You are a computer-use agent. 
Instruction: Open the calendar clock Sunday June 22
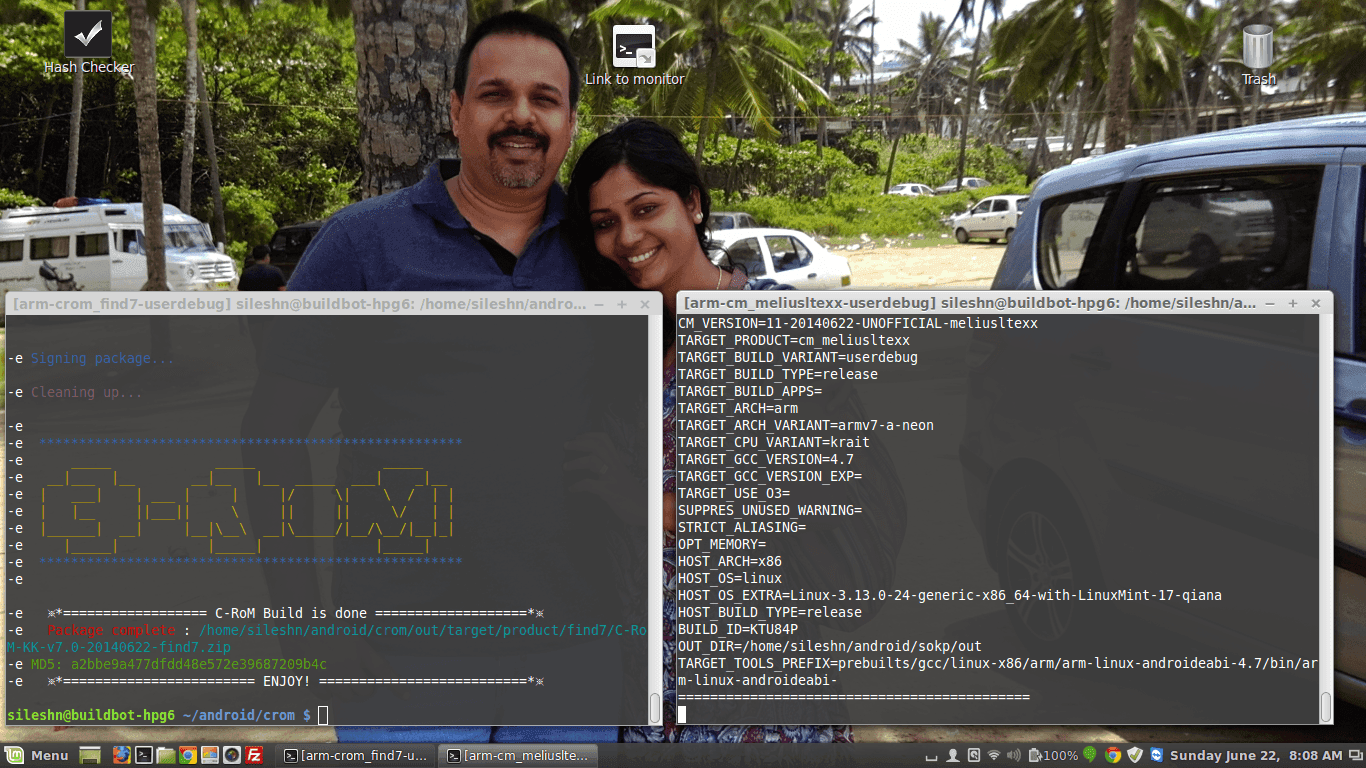pyautogui.click(x=1256, y=755)
